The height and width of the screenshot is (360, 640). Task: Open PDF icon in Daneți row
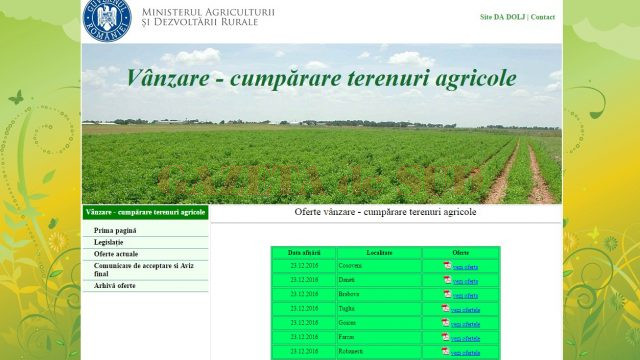pyautogui.click(x=447, y=280)
